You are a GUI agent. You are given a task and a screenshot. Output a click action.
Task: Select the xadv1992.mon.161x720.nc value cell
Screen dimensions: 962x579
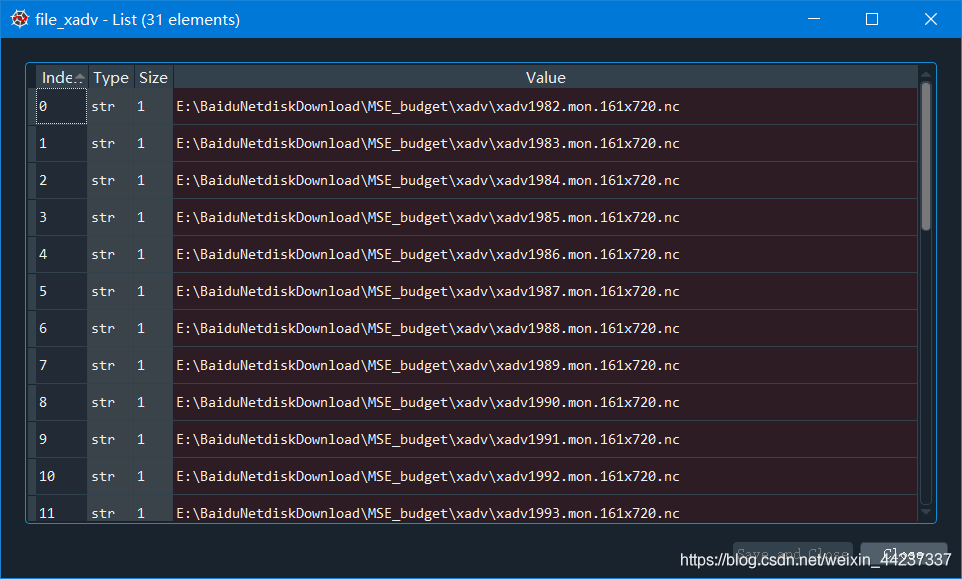tap(545, 477)
